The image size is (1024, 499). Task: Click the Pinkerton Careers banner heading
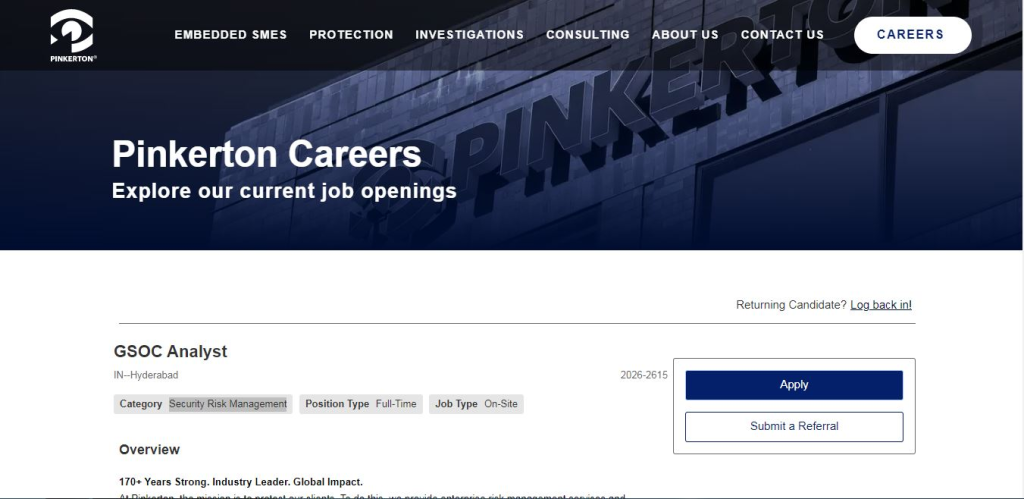(x=266, y=154)
